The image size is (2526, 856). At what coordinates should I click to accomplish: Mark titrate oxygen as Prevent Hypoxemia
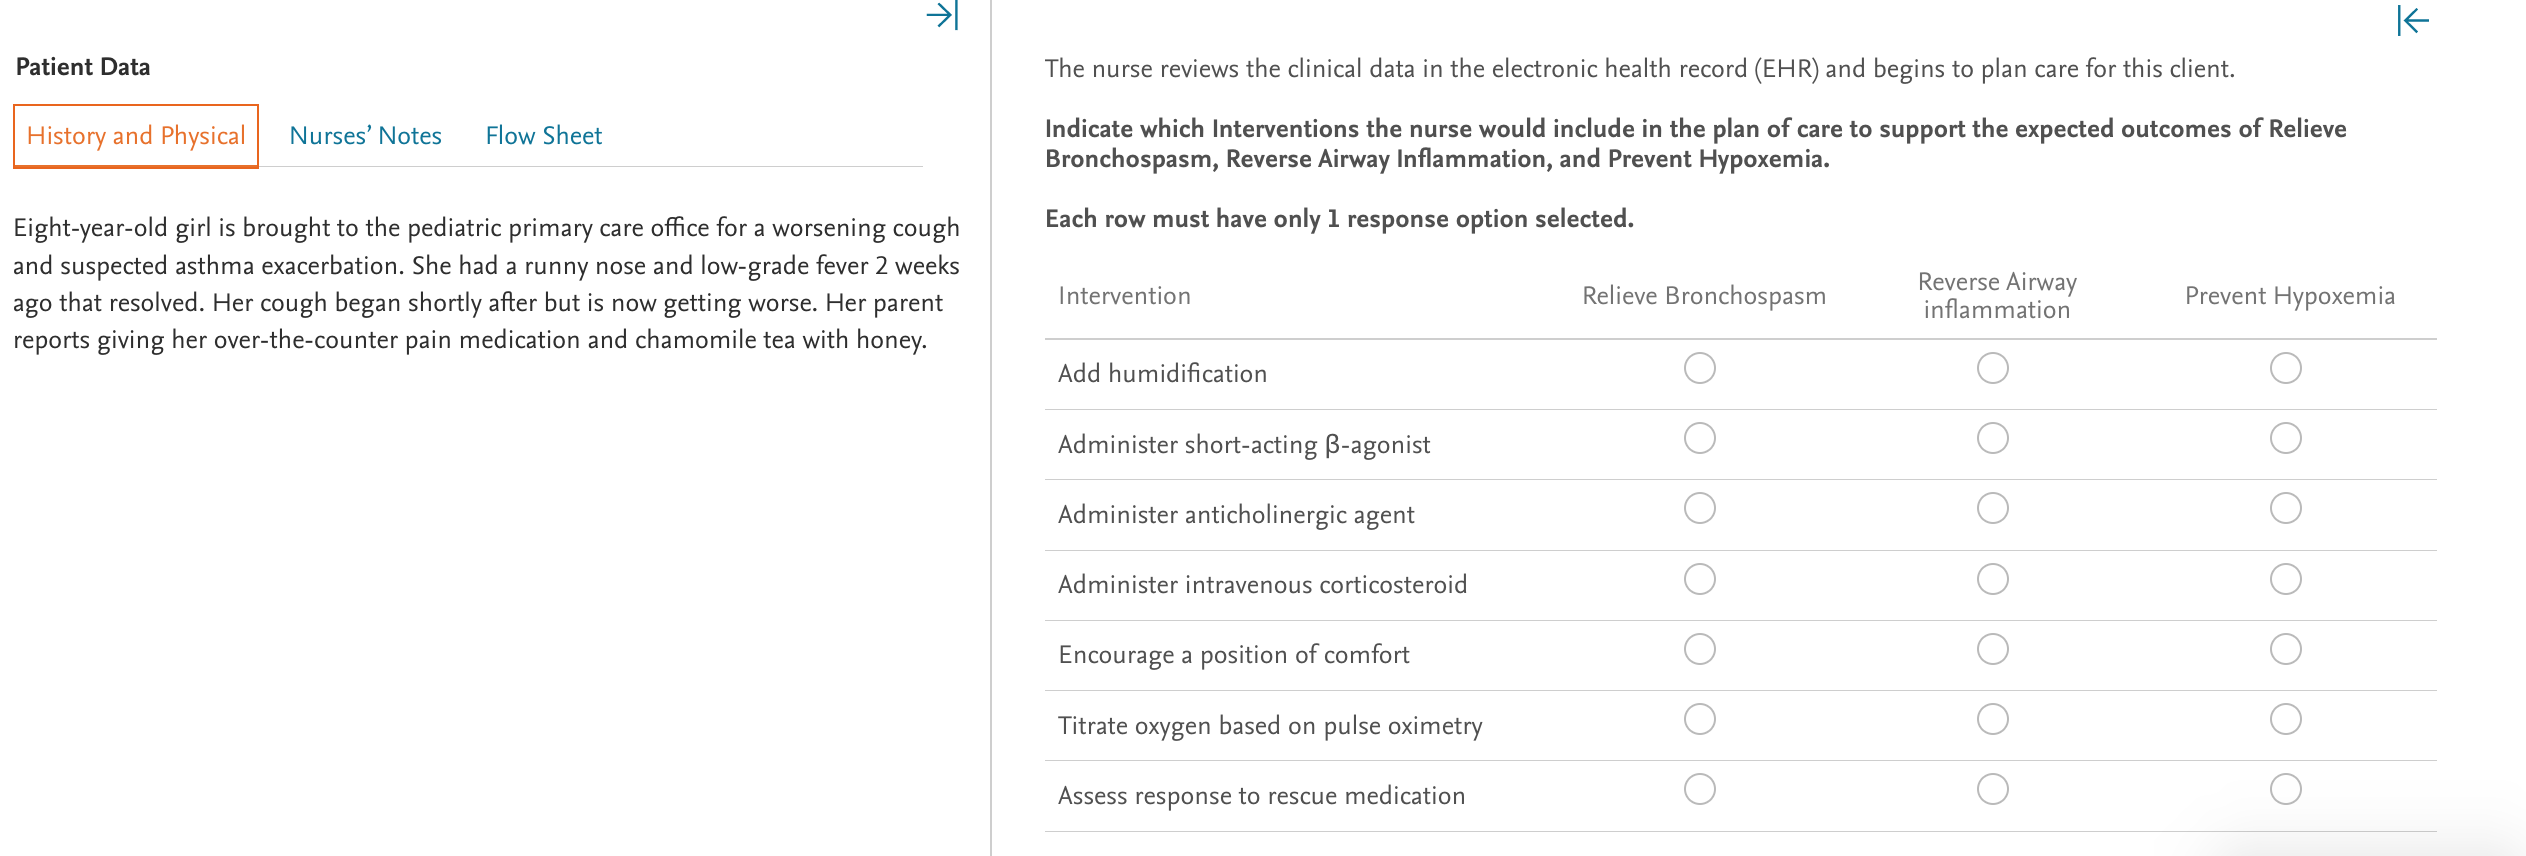tap(2285, 718)
